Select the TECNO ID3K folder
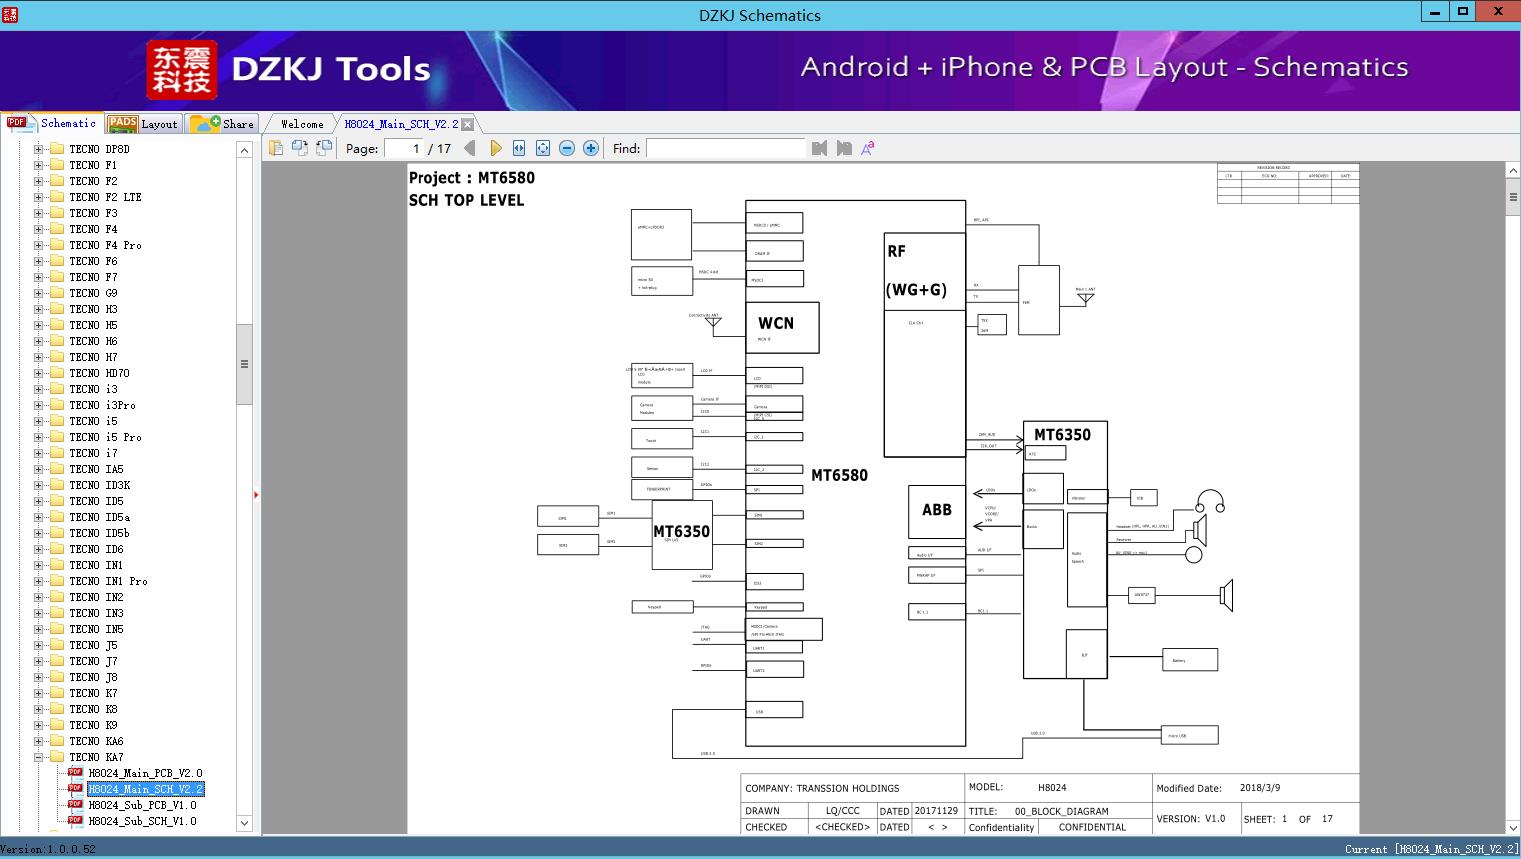The height and width of the screenshot is (859, 1521). (99, 485)
